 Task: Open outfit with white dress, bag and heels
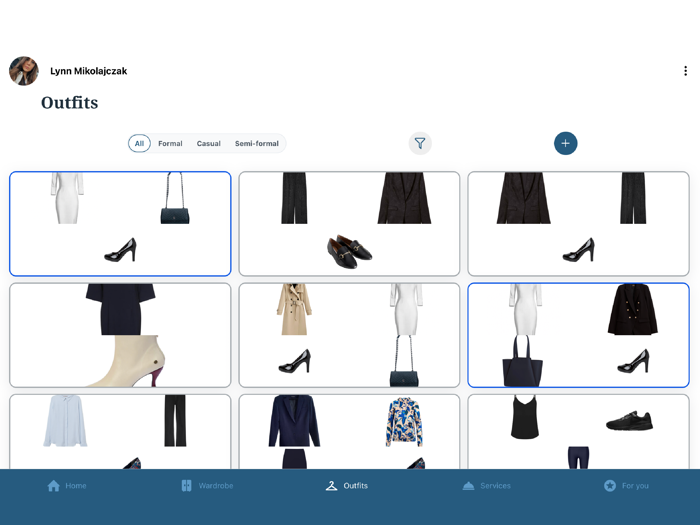point(120,224)
